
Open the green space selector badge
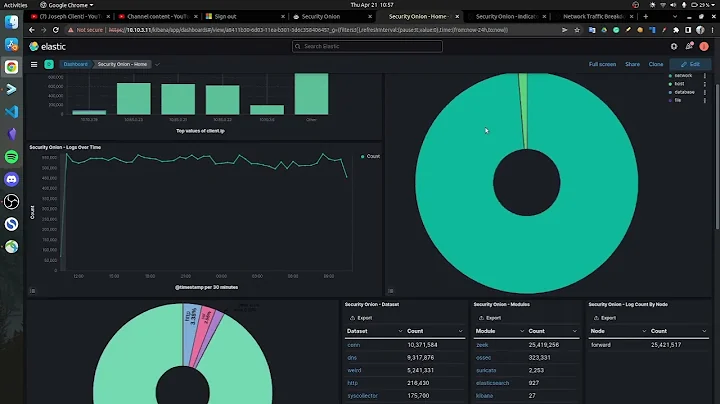[x=49, y=64]
